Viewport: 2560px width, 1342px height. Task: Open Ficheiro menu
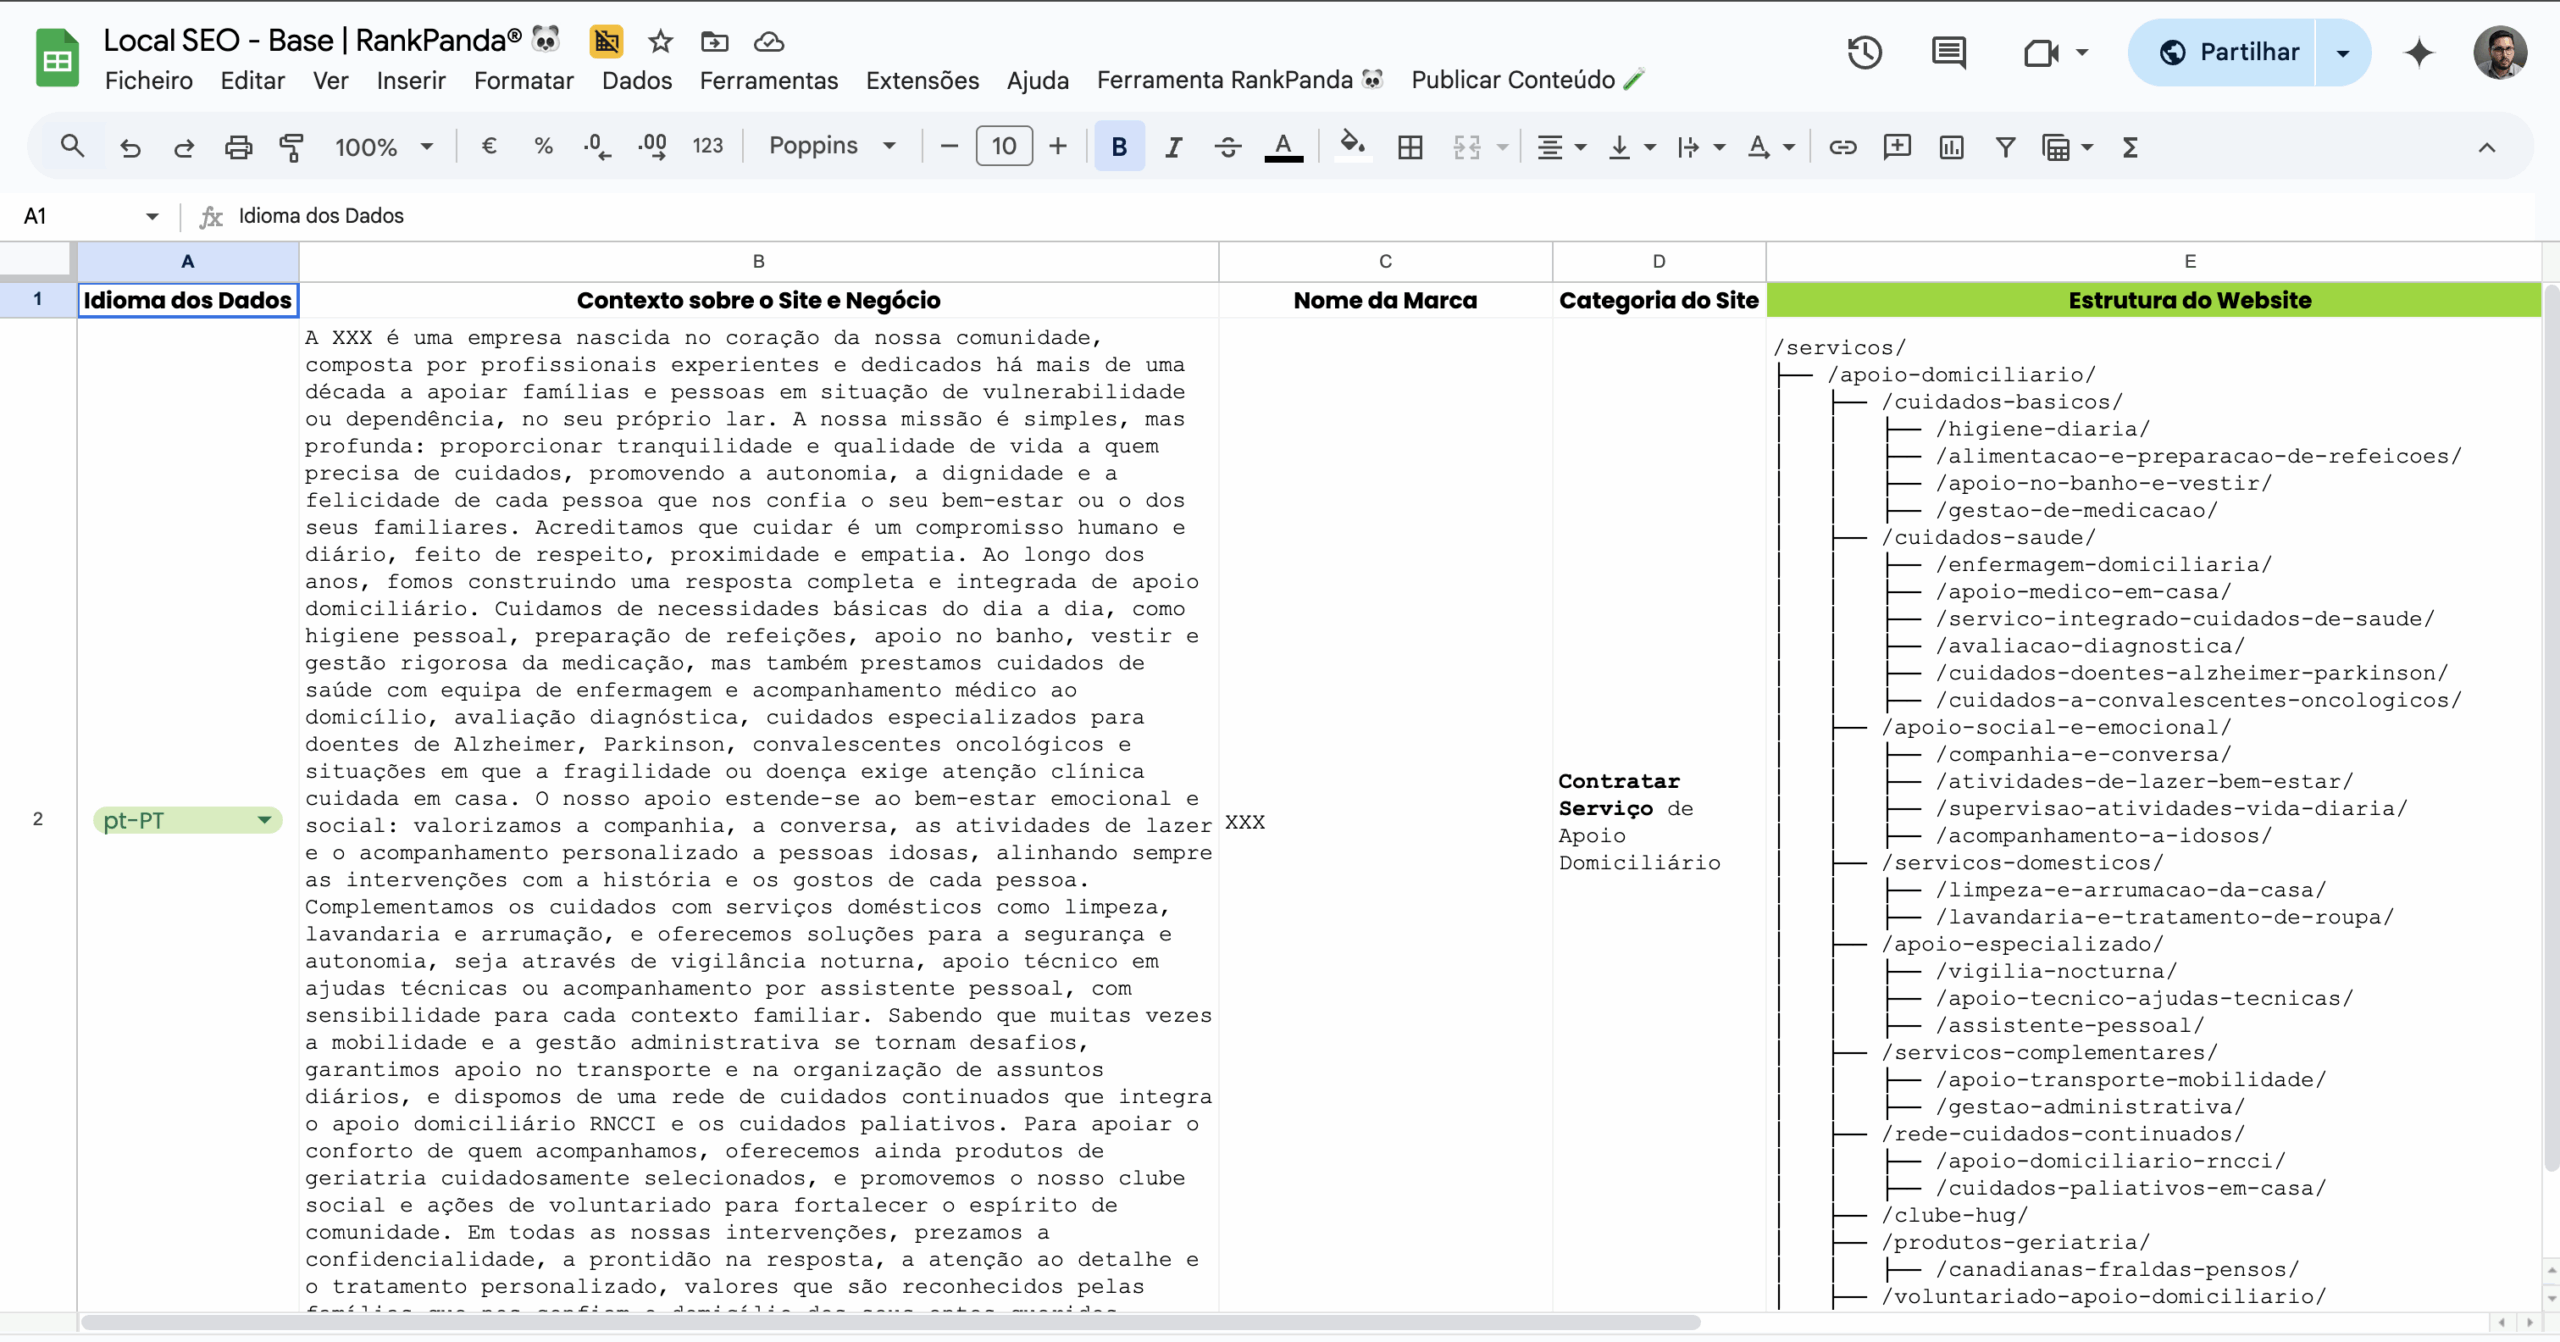(x=149, y=80)
